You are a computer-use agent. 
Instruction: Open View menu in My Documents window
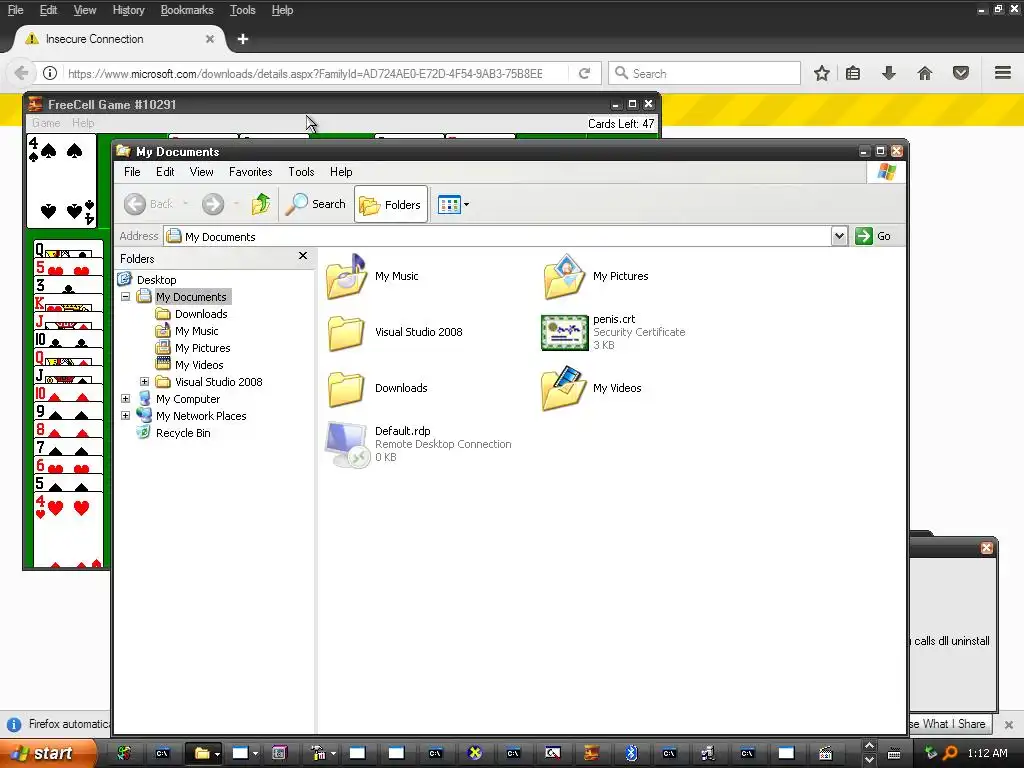point(201,172)
